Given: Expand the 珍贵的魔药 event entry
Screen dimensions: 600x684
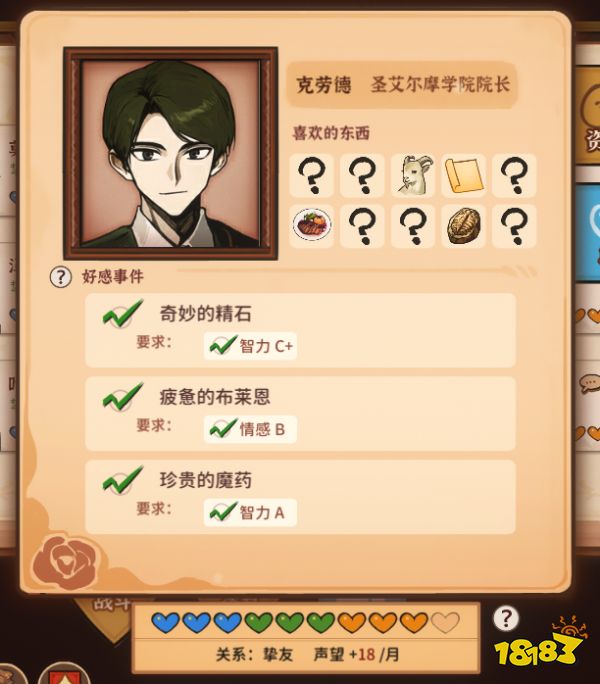Looking at the screenshot, I should click(300, 497).
